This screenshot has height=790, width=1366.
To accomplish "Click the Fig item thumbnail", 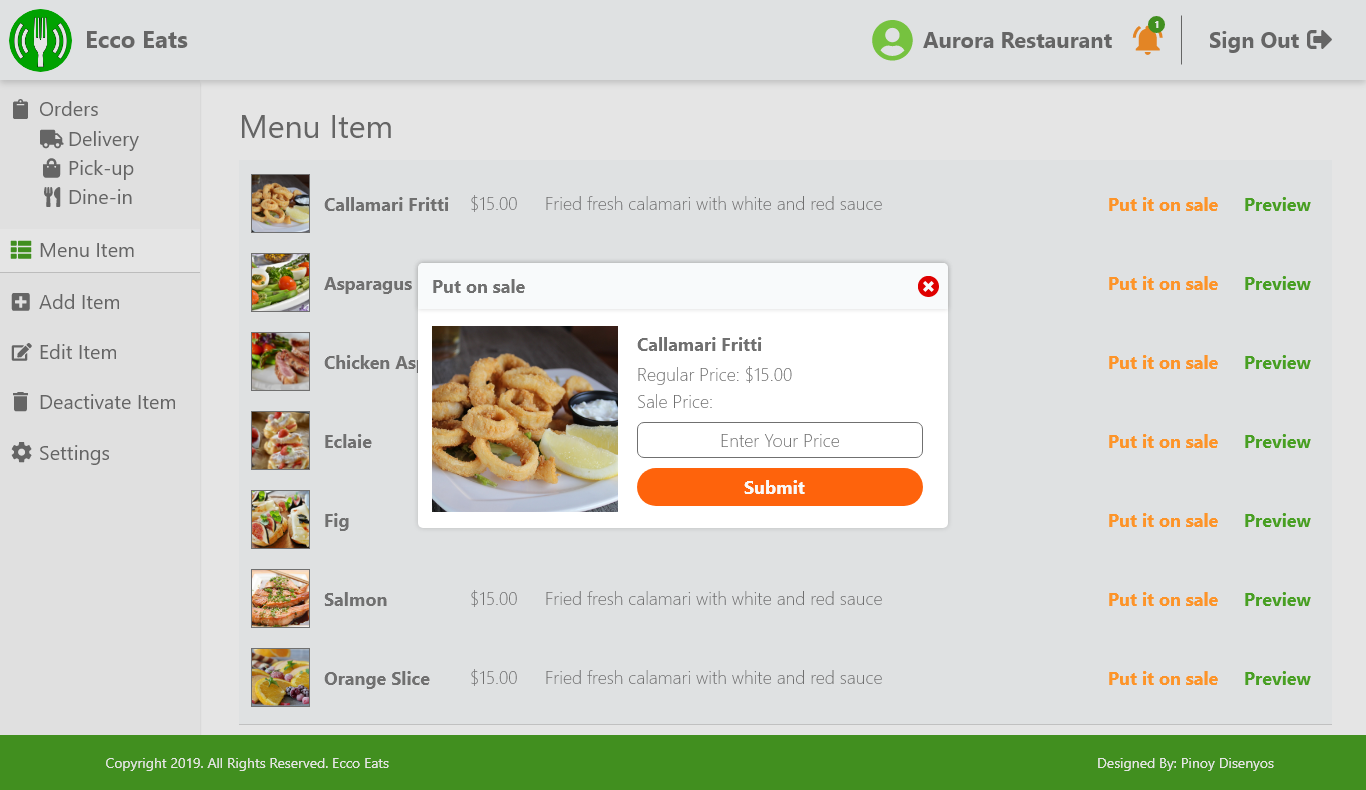I will click(280, 520).
